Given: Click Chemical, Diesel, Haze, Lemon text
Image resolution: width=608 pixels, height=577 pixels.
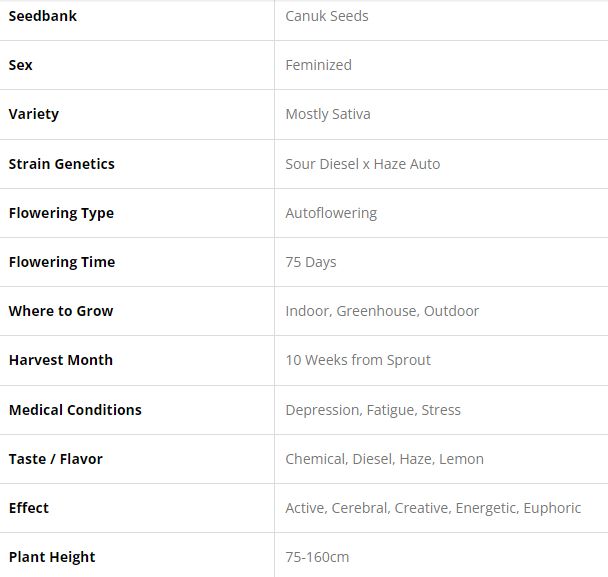Looking at the screenshot, I should 384,459.
